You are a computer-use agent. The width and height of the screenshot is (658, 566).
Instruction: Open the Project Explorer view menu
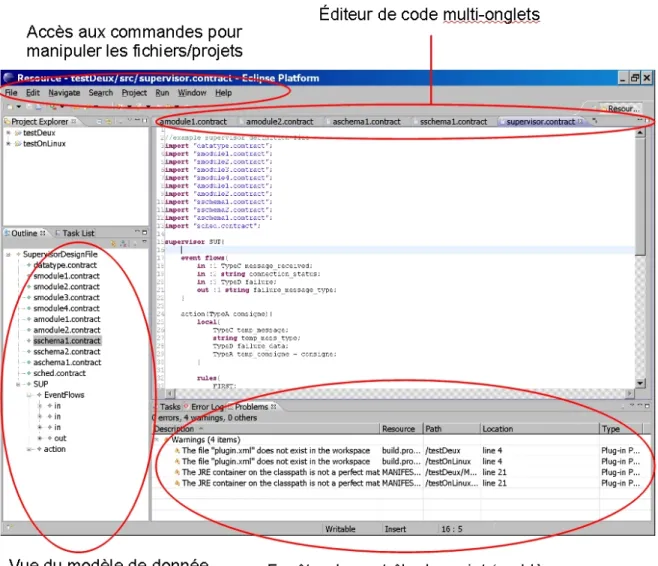pyautogui.click(x=129, y=120)
